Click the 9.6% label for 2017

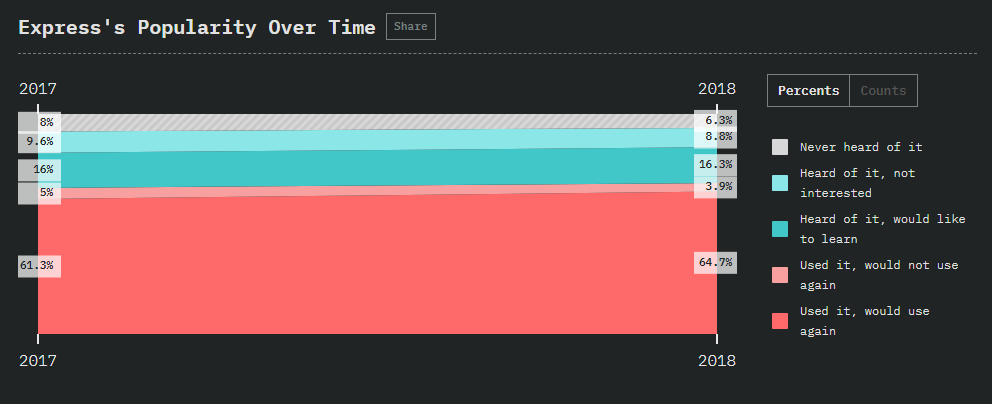pyautogui.click(x=39, y=141)
